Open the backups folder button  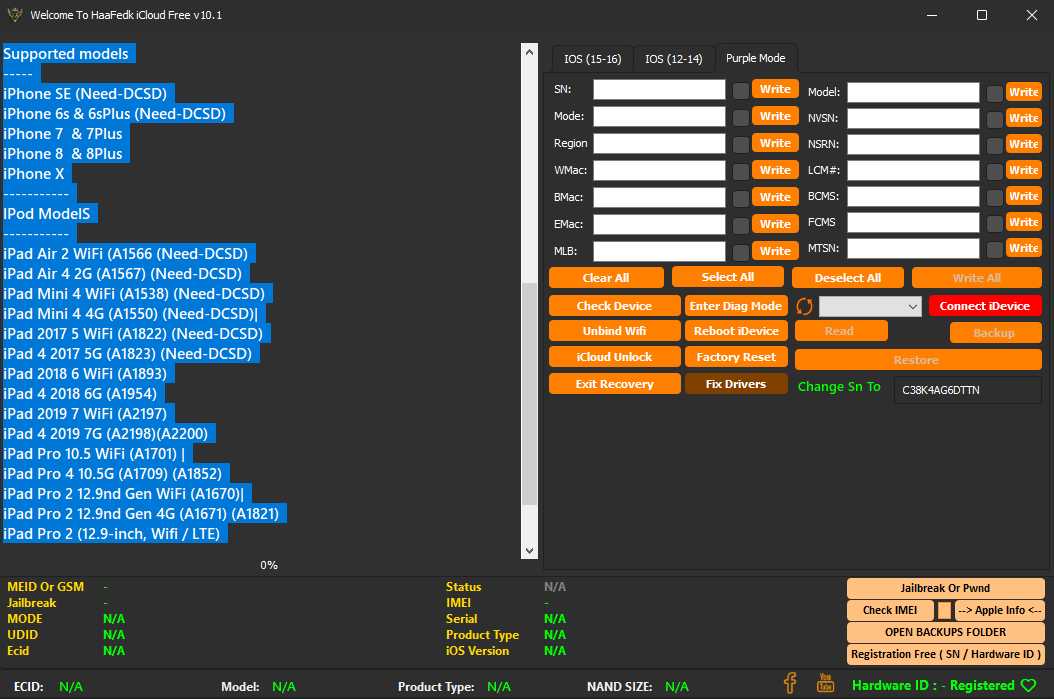point(945,632)
